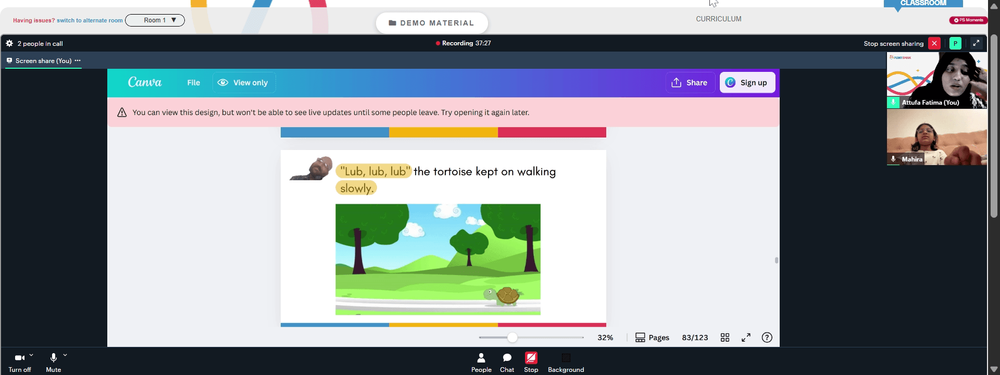The width and height of the screenshot is (1000, 375).
Task: Select Attufa Fatima (You) video tile
Action: tap(936, 80)
